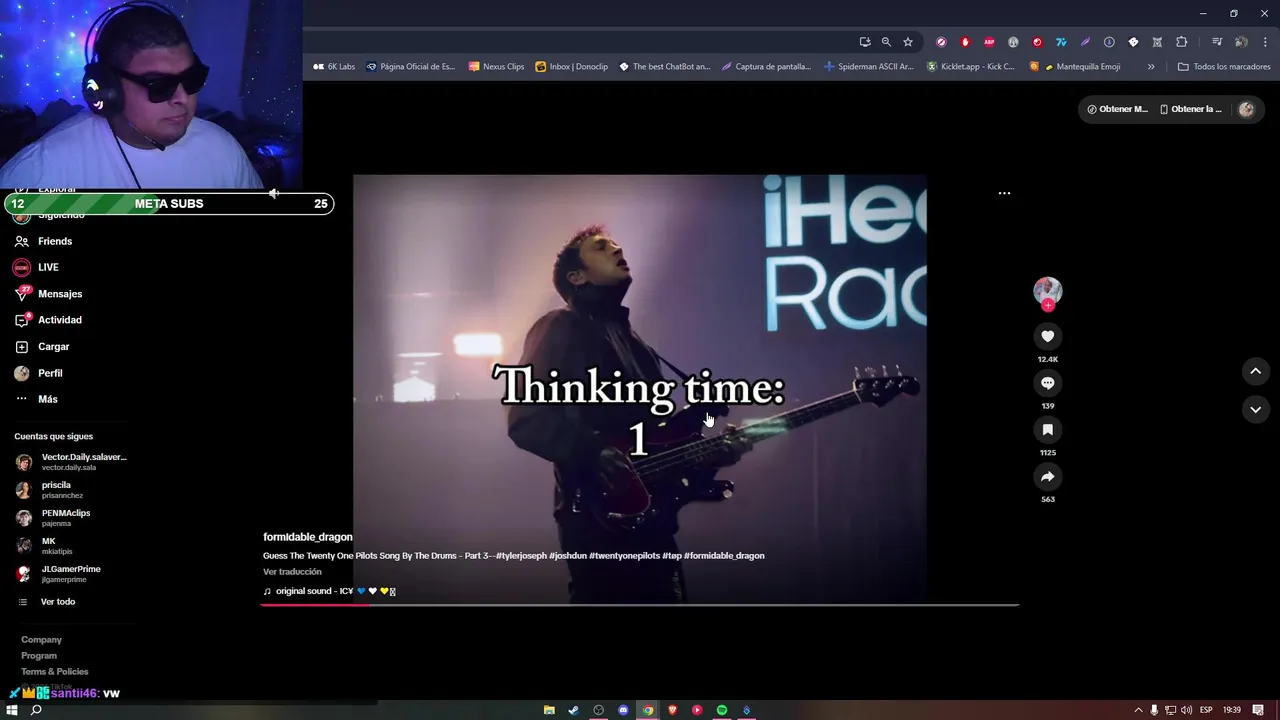Open the comments speech bubble icon

pos(1047,383)
